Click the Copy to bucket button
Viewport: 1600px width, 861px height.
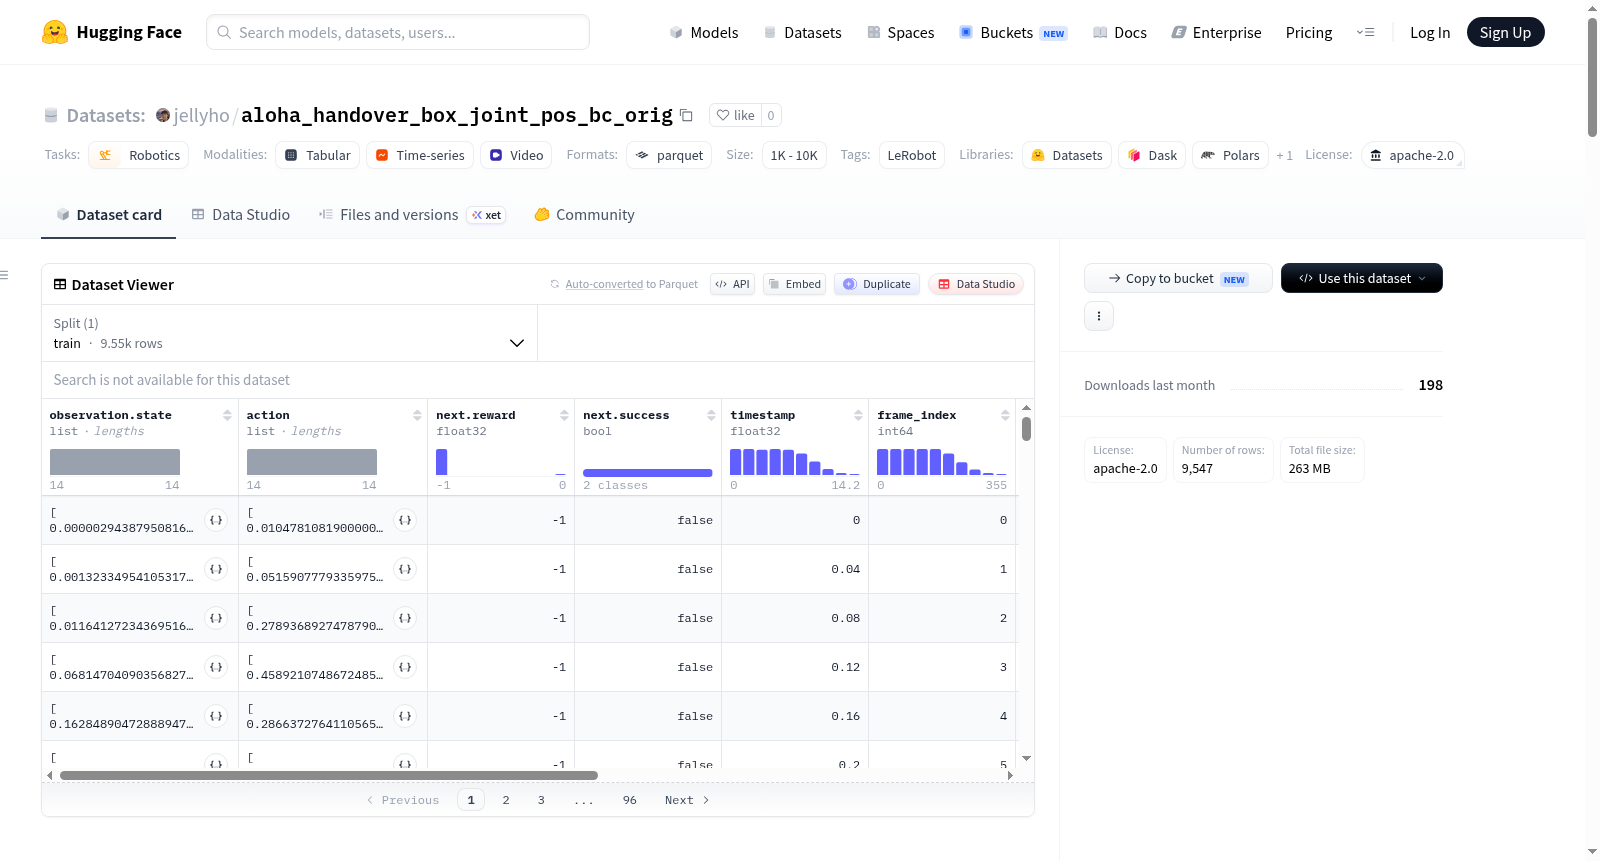pyautogui.click(x=1178, y=278)
